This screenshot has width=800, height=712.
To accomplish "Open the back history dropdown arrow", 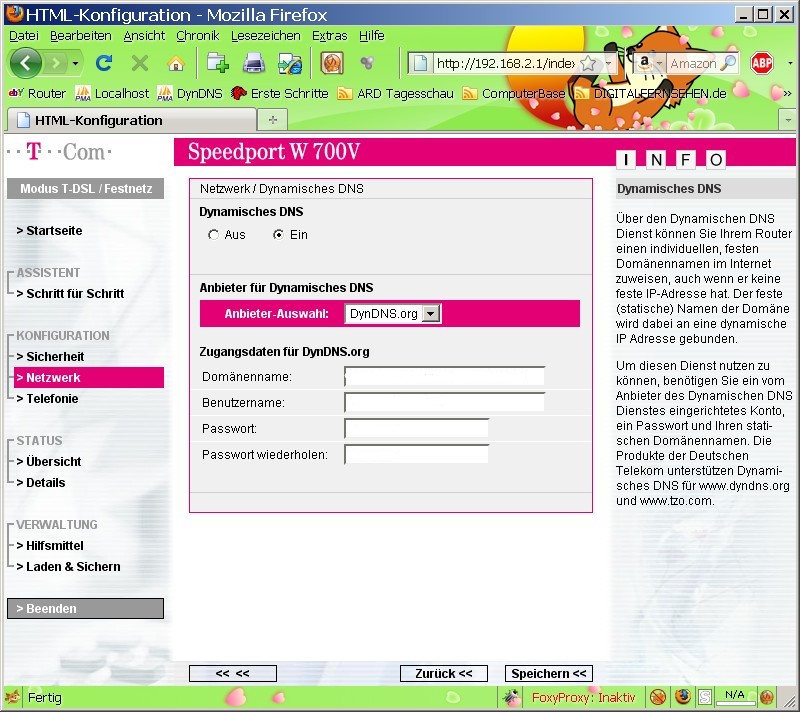I will click(x=76, y=64).
